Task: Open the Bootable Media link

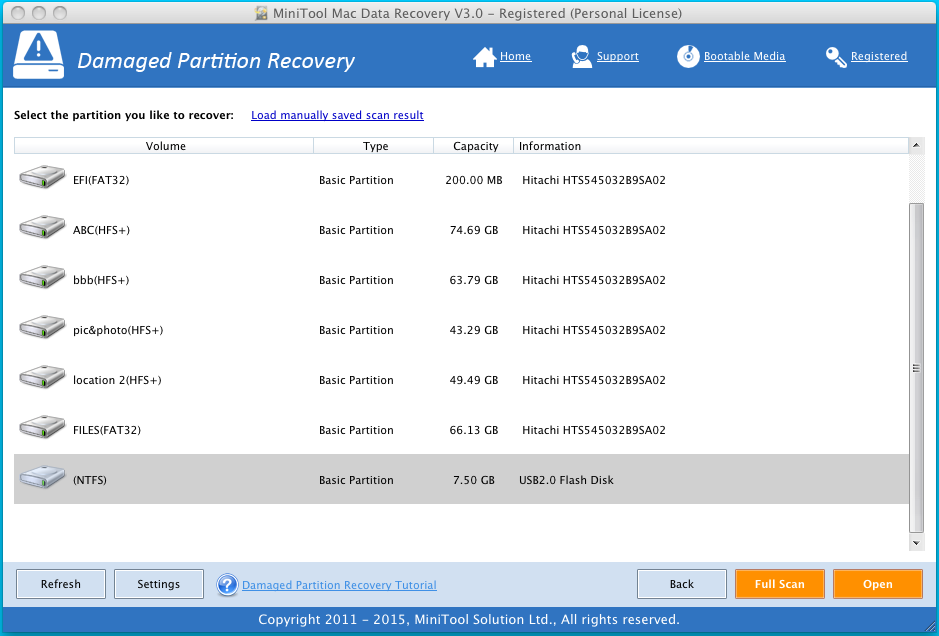Action: pos(744,56)
